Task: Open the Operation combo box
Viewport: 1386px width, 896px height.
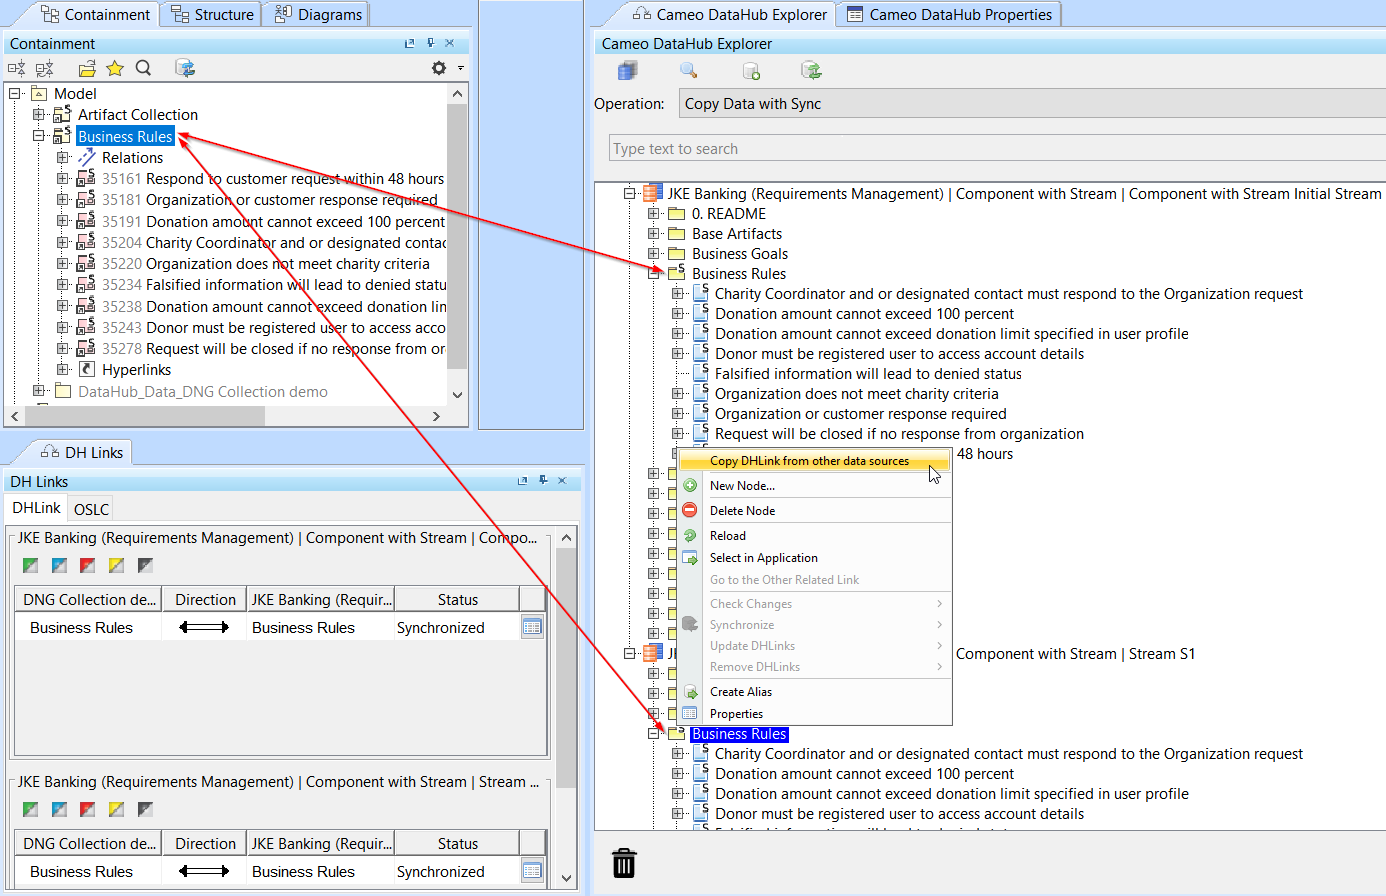Action: (1030, 104)
